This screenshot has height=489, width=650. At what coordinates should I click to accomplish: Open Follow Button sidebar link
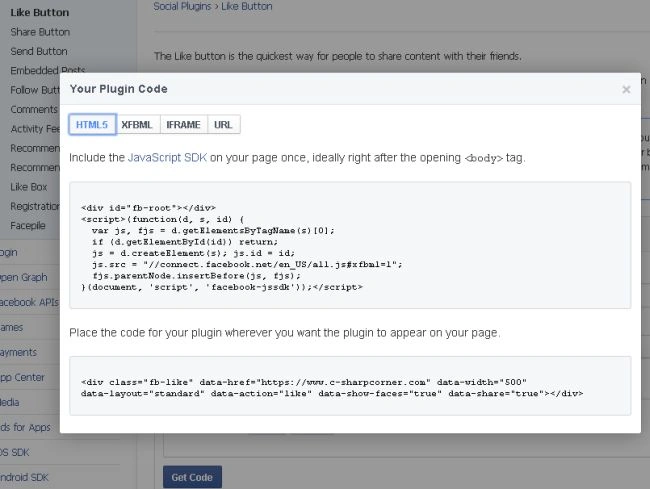tap(35, 90)
